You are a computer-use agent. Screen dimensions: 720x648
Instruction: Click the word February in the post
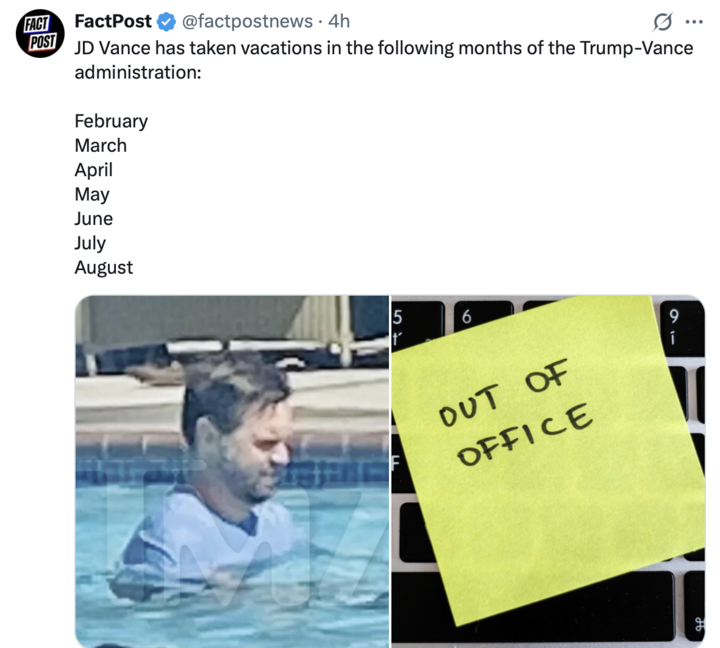111,121
